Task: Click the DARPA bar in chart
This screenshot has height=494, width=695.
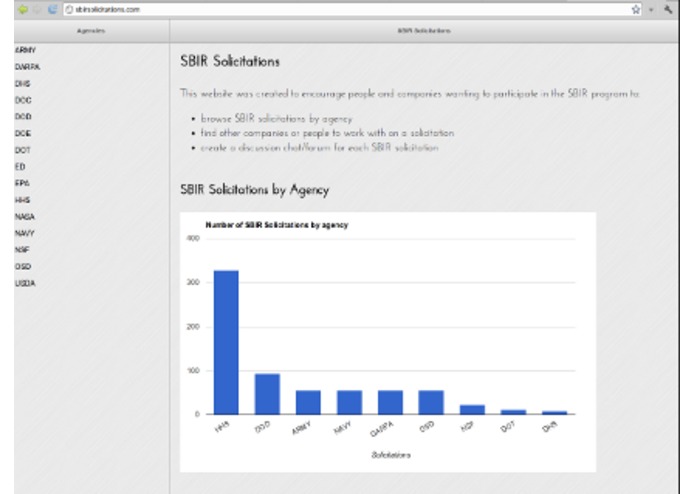Action: (390, 402)
